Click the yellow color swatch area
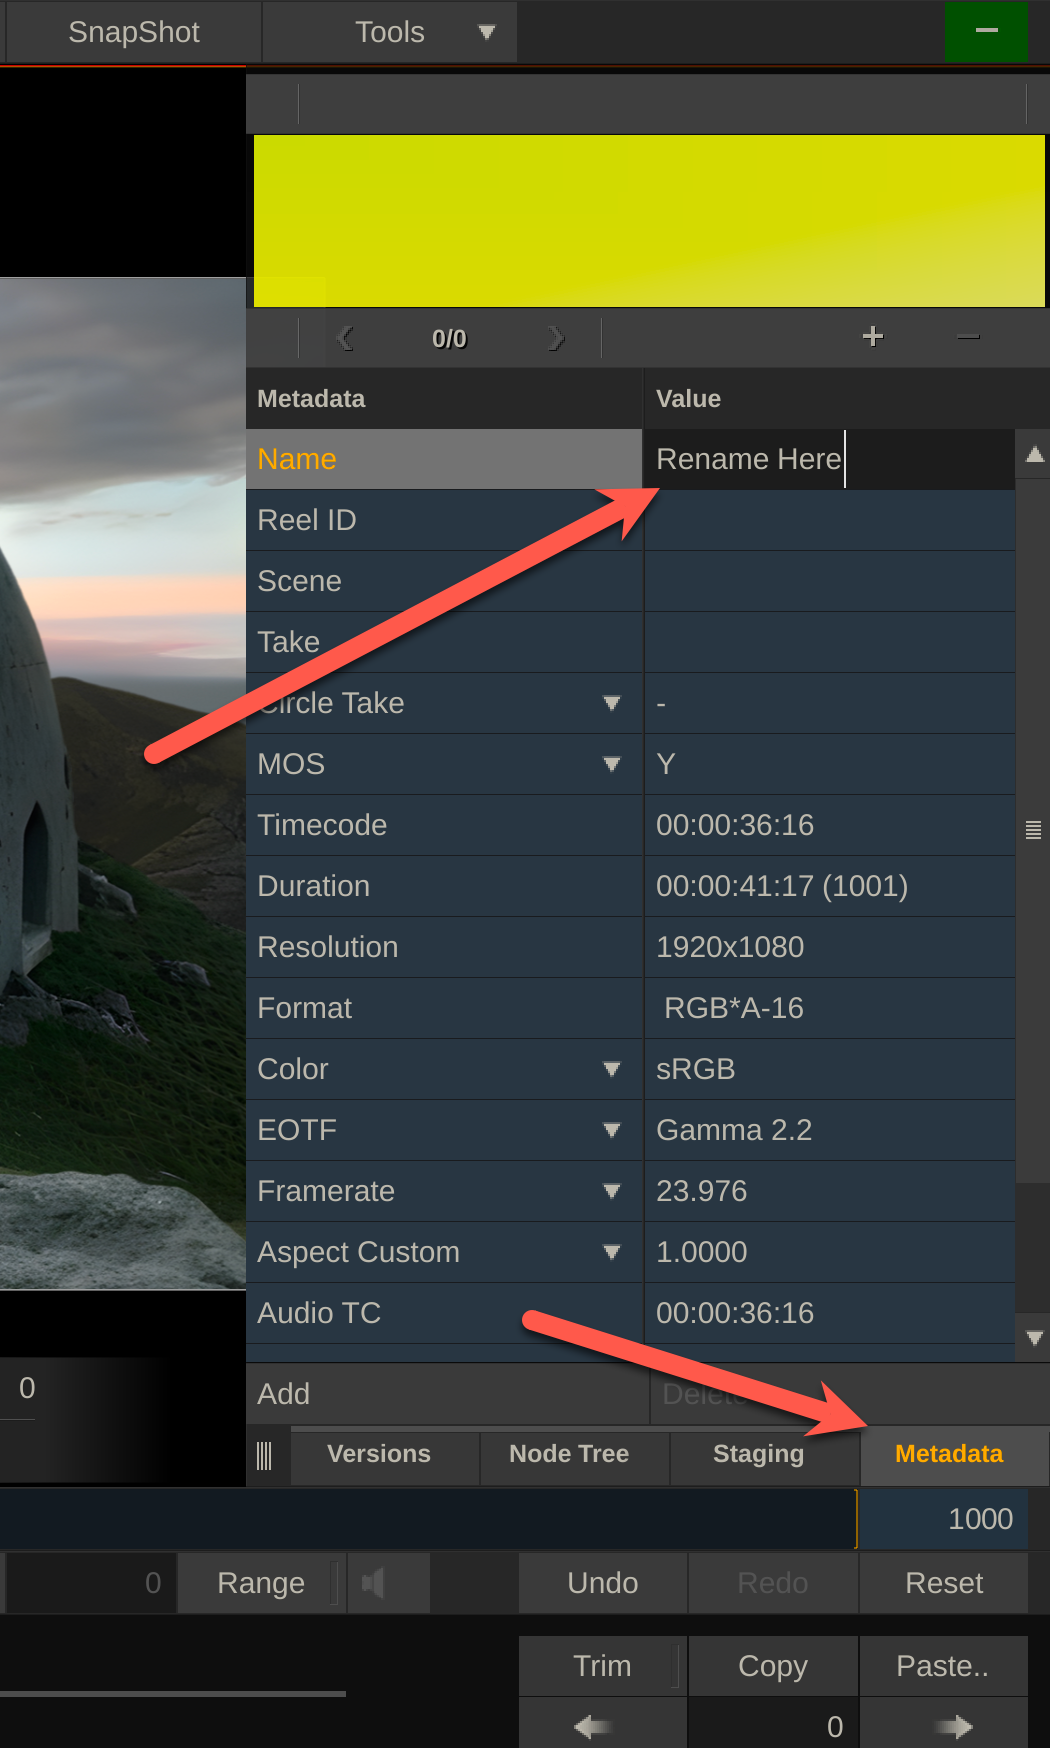Image resolution: width=1050 pixels, height=1748 pixels. [648, 221]
